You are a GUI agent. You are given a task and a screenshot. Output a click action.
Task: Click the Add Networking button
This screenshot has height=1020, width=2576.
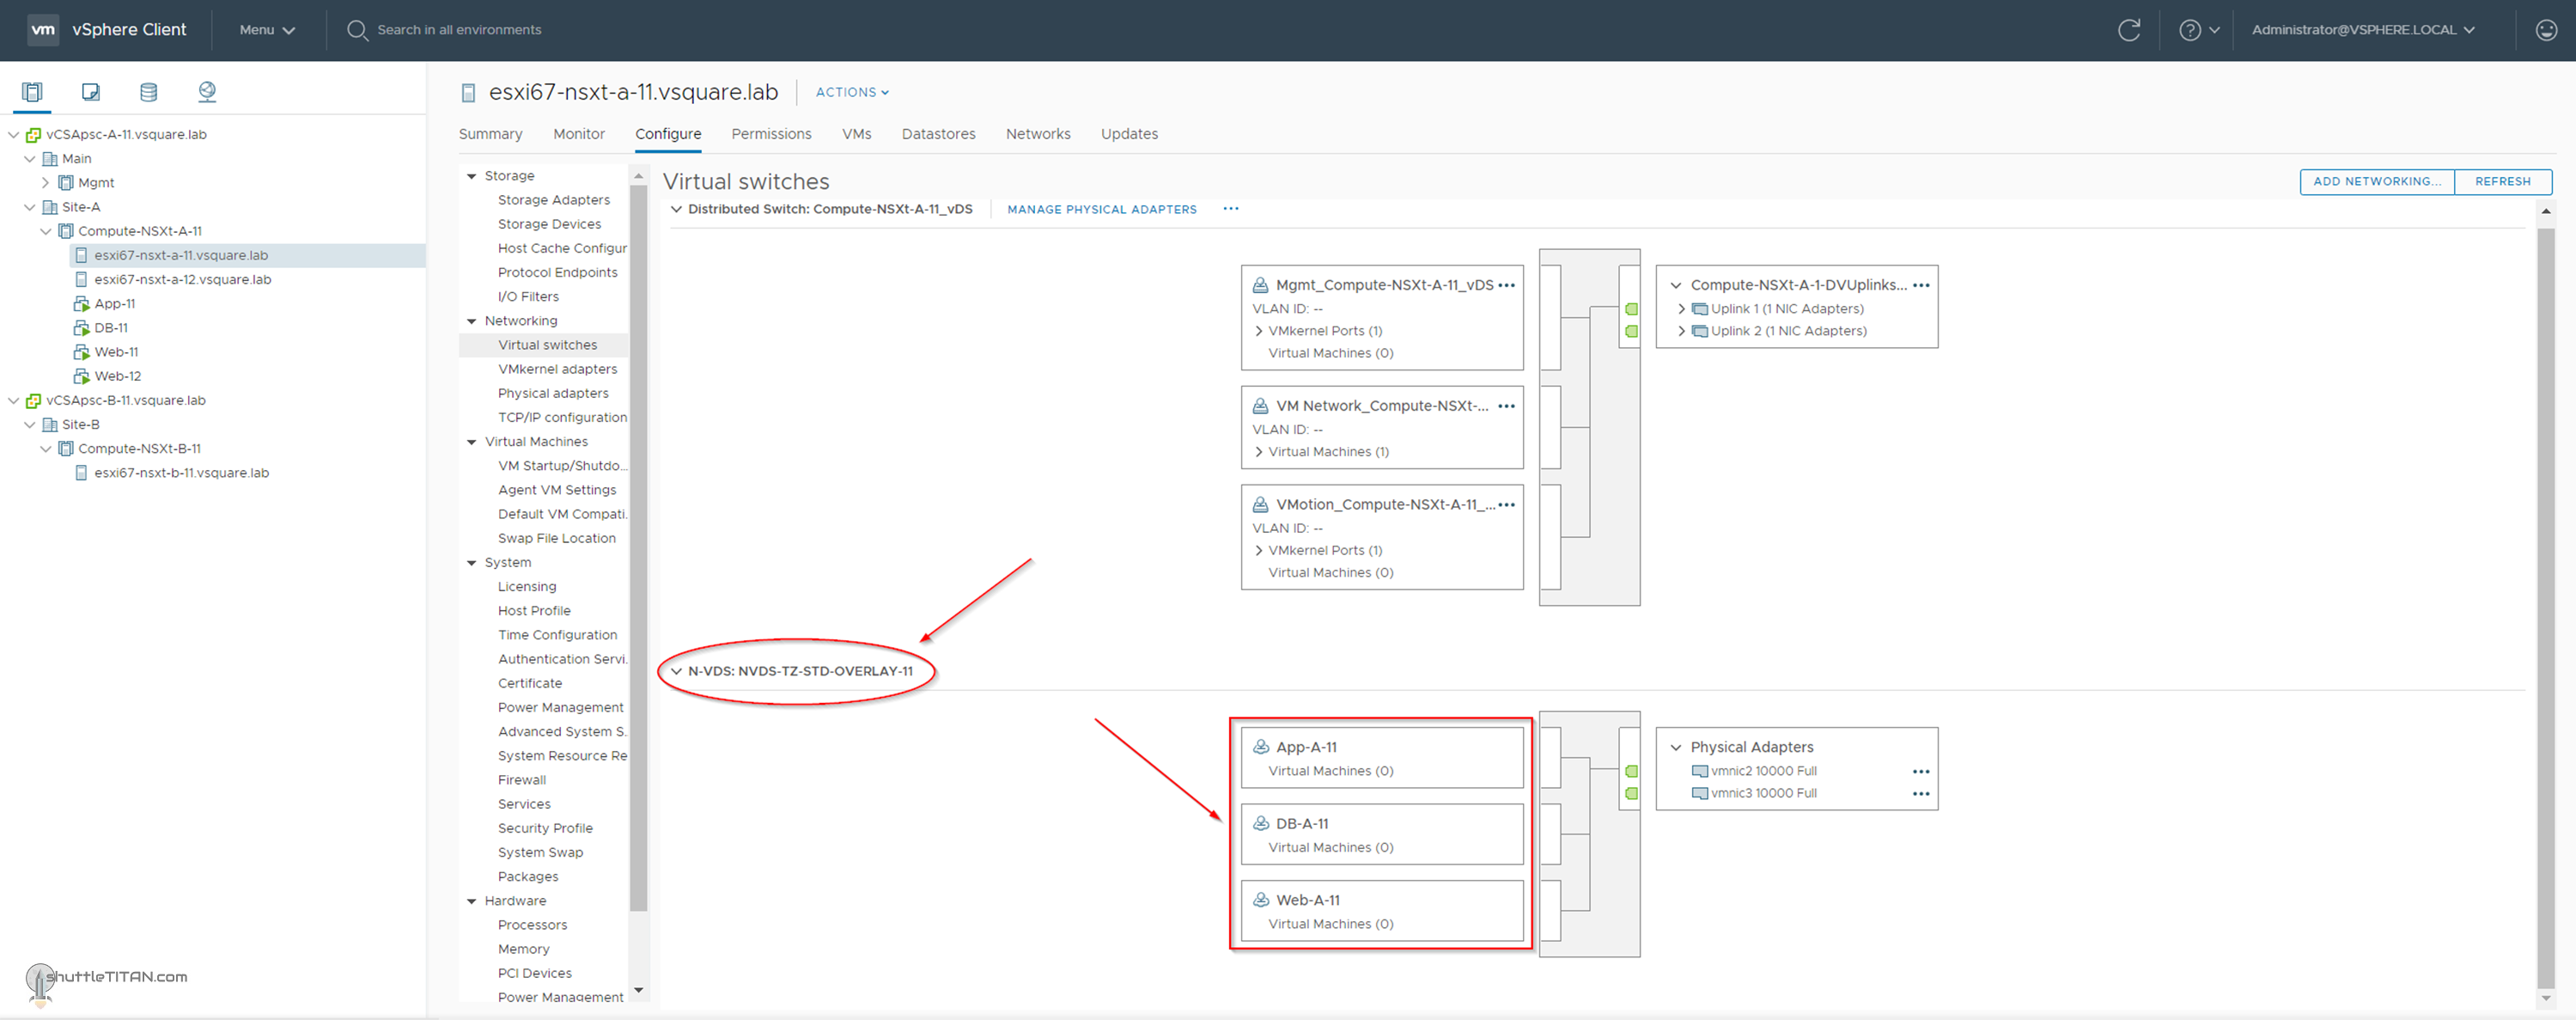[x=2376, y=181]
